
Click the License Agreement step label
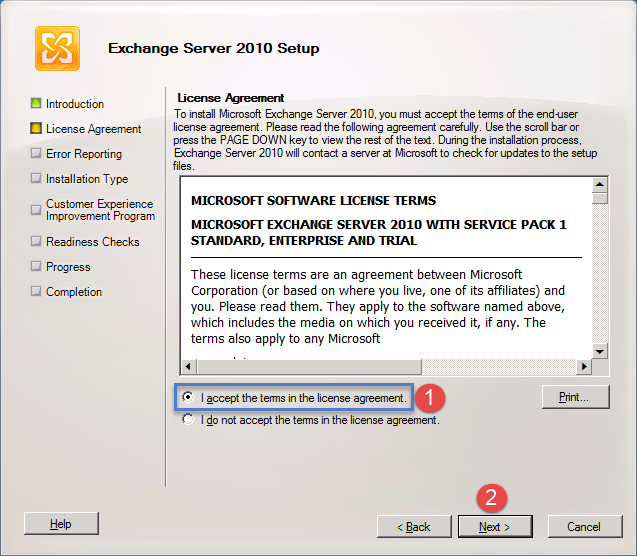[x=93, y=129]
